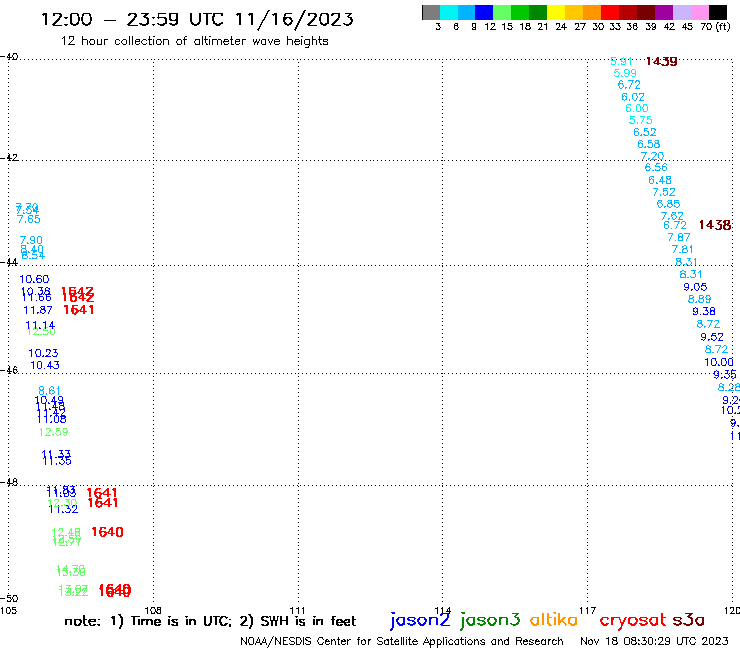Screen dimensions: 740x650
Task: Click the timestamp 1439 near the top
Action: coord(661,61)
